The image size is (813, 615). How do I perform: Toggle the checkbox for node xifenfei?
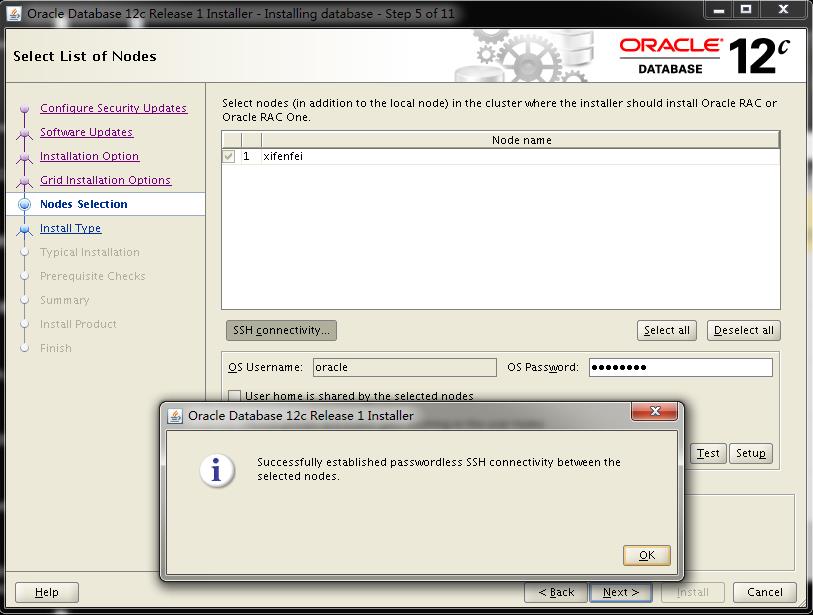pos(229,156)
